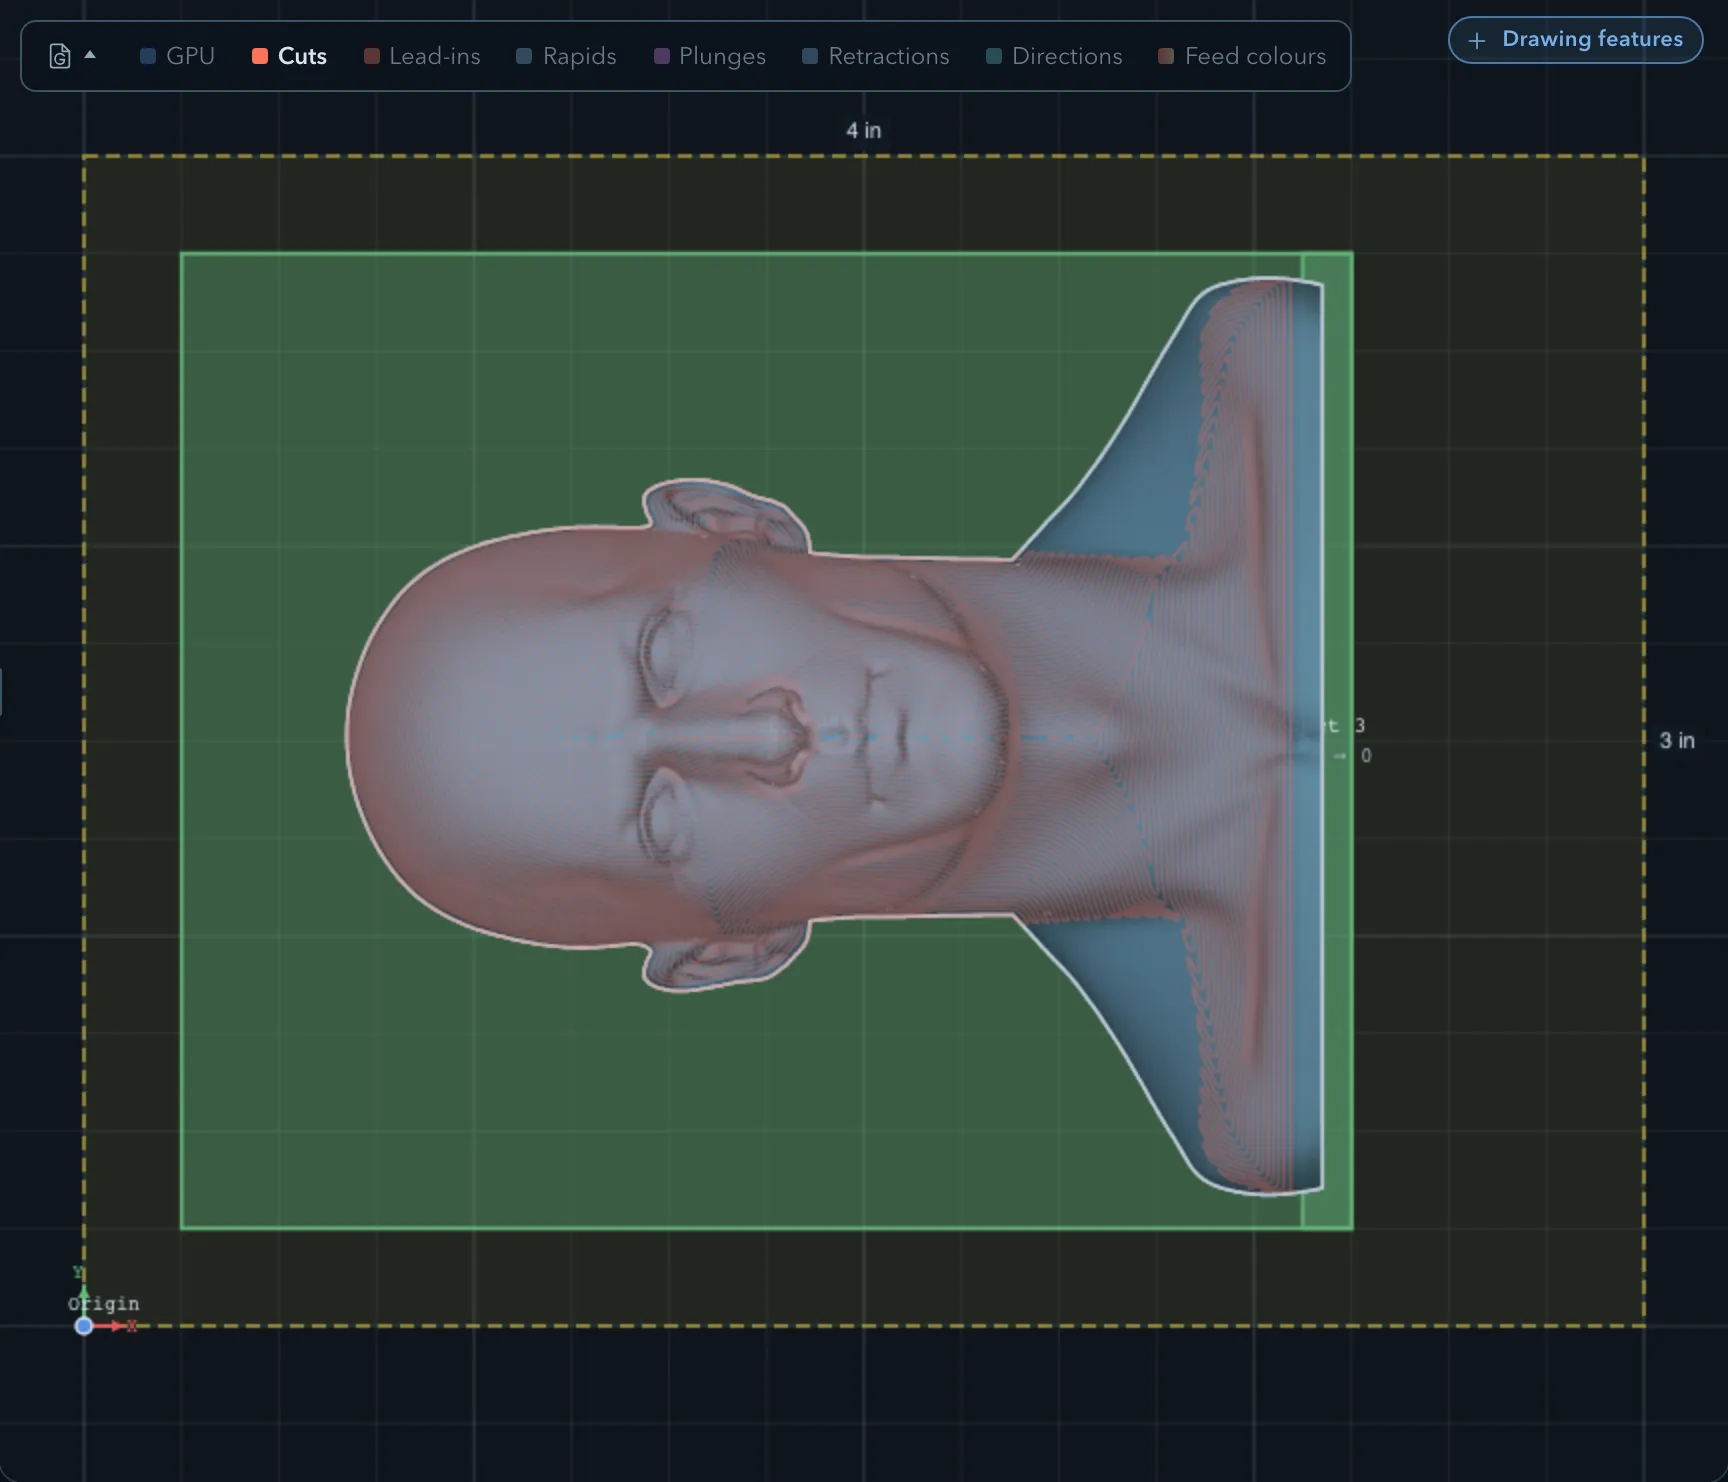Select the blue Origin point marker
The width and height of the screenshot is (1728, 1482).
tap(84, 1326)
